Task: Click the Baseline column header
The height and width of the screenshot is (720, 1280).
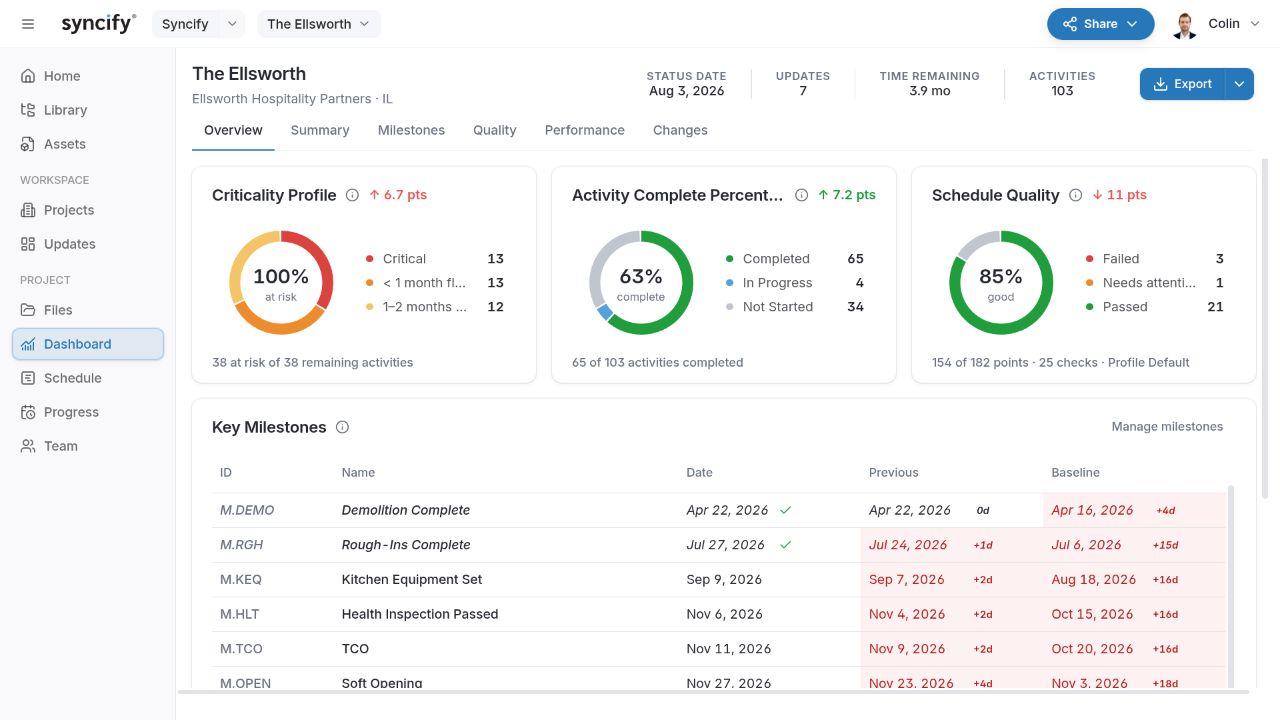Action: pos(1075,472)
